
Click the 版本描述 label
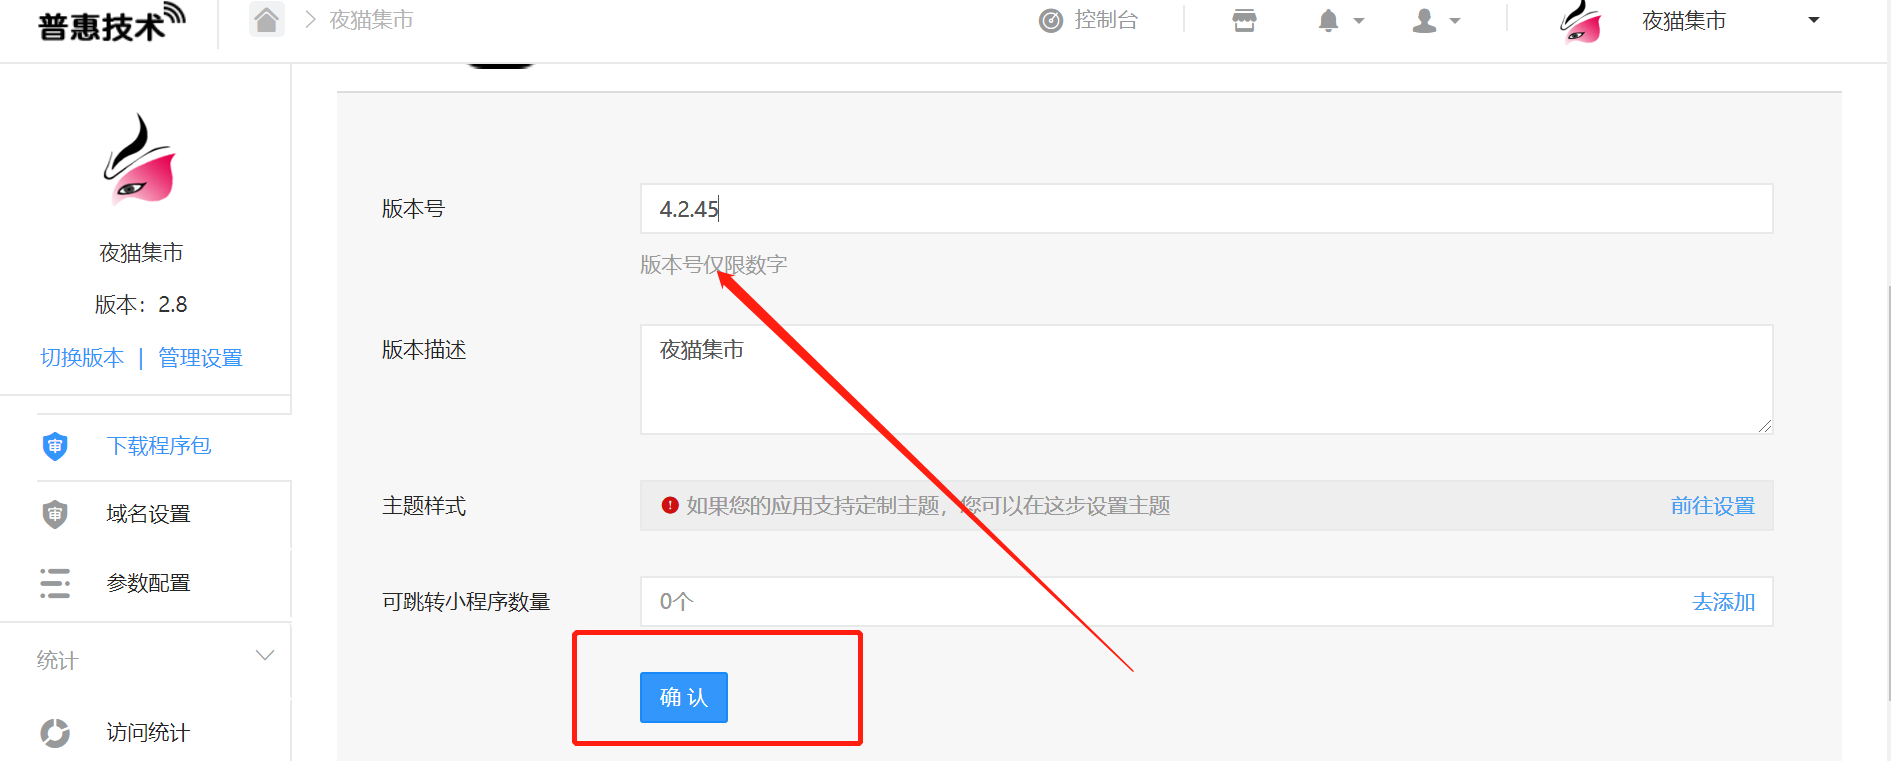tap(424, 350)
